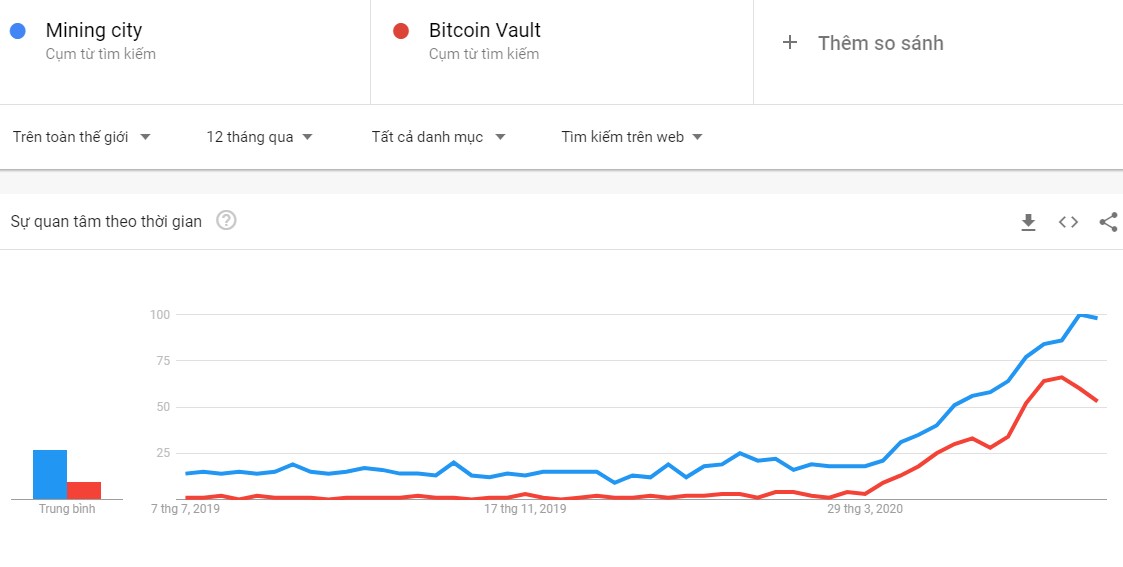
Task: Click the '29 thg 3, 2020' axis label
Action: tap(865, 510)
